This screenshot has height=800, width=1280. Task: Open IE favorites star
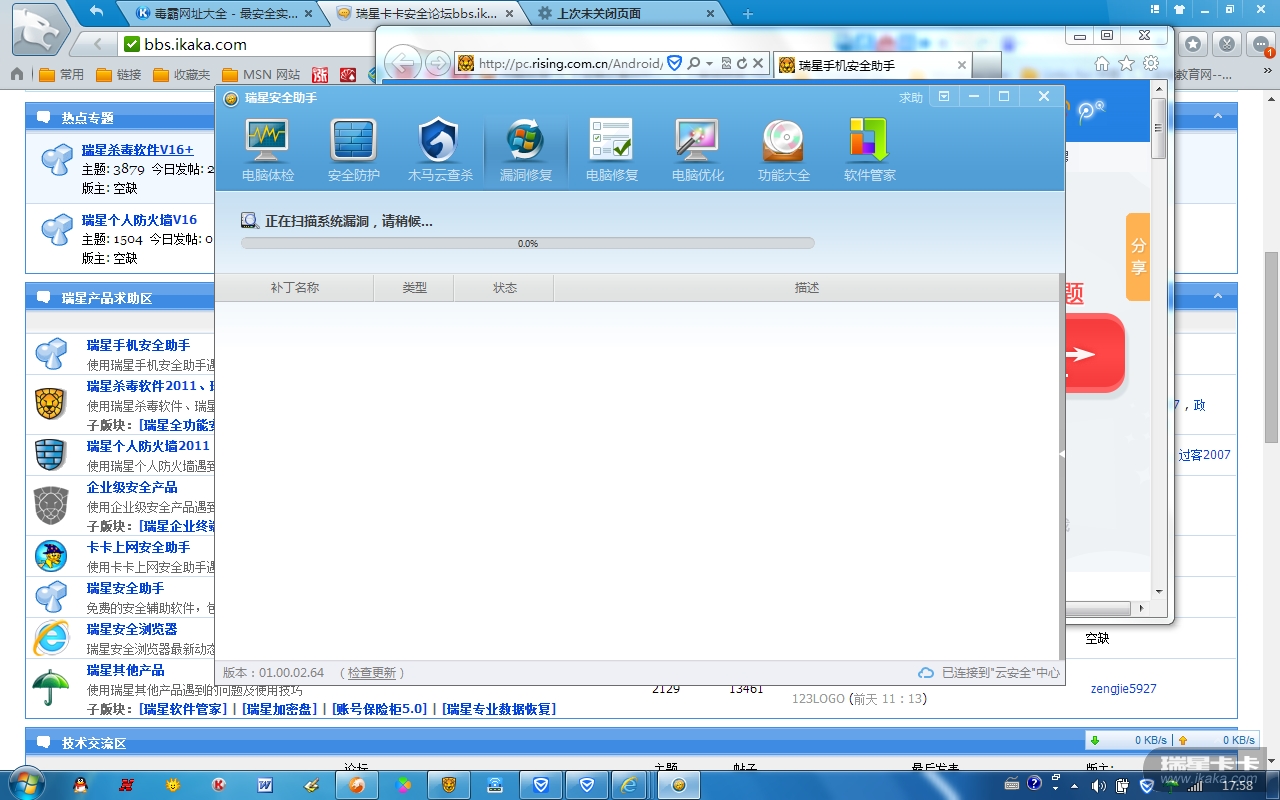(1126, 63)
